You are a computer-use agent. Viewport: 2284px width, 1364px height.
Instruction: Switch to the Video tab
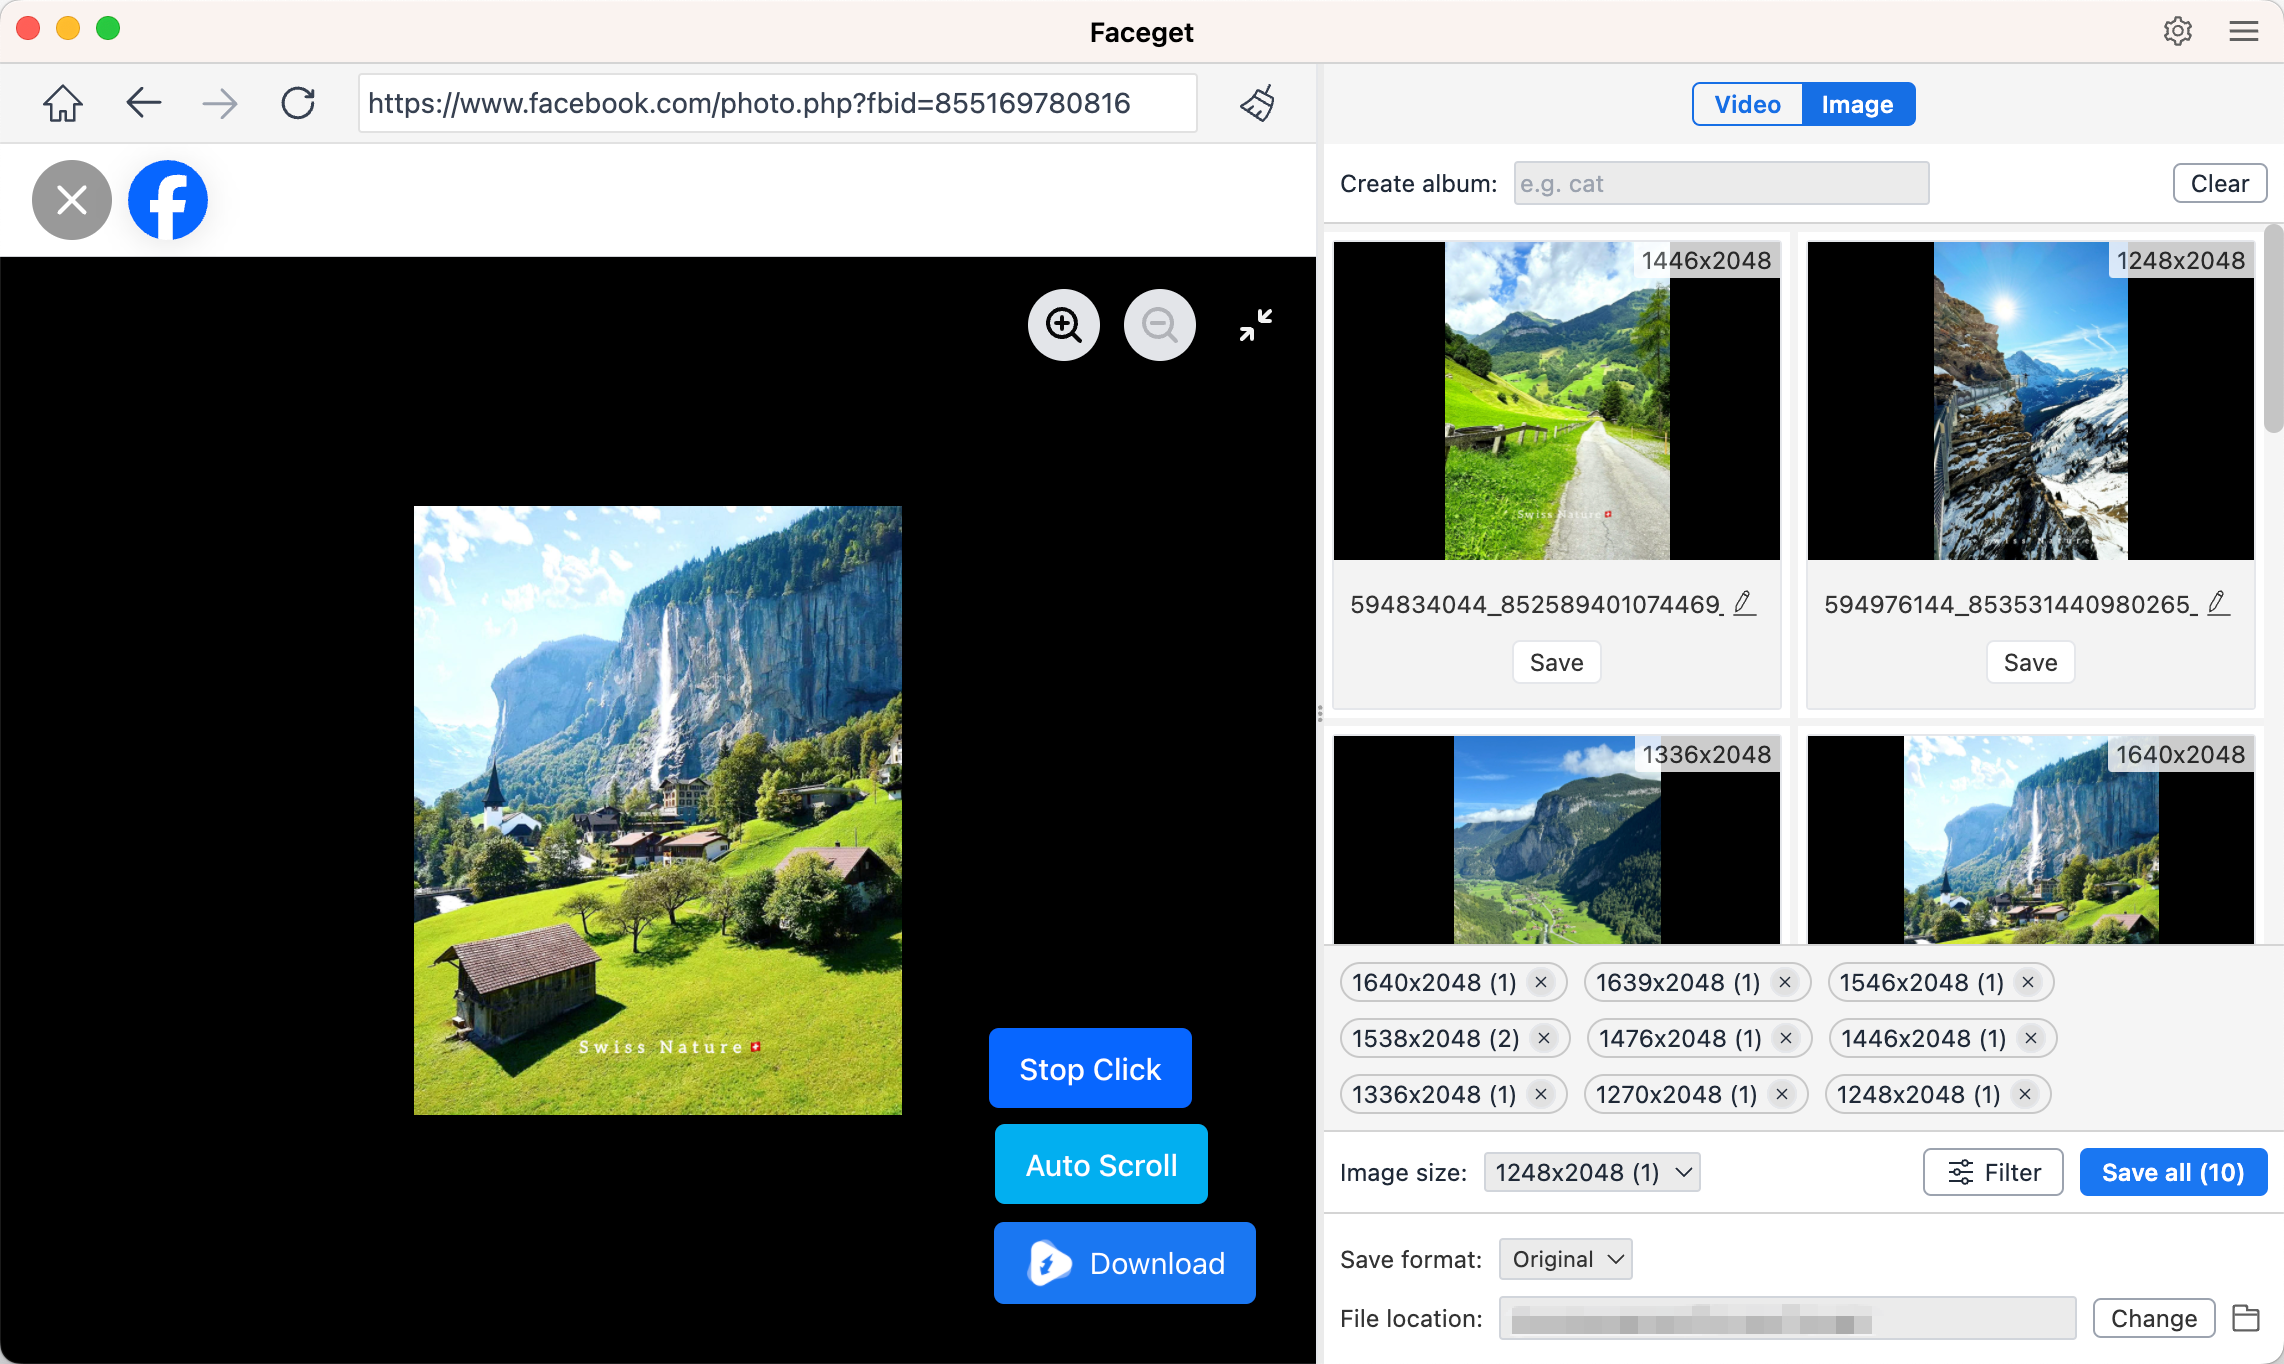(x=1747, y=104)
